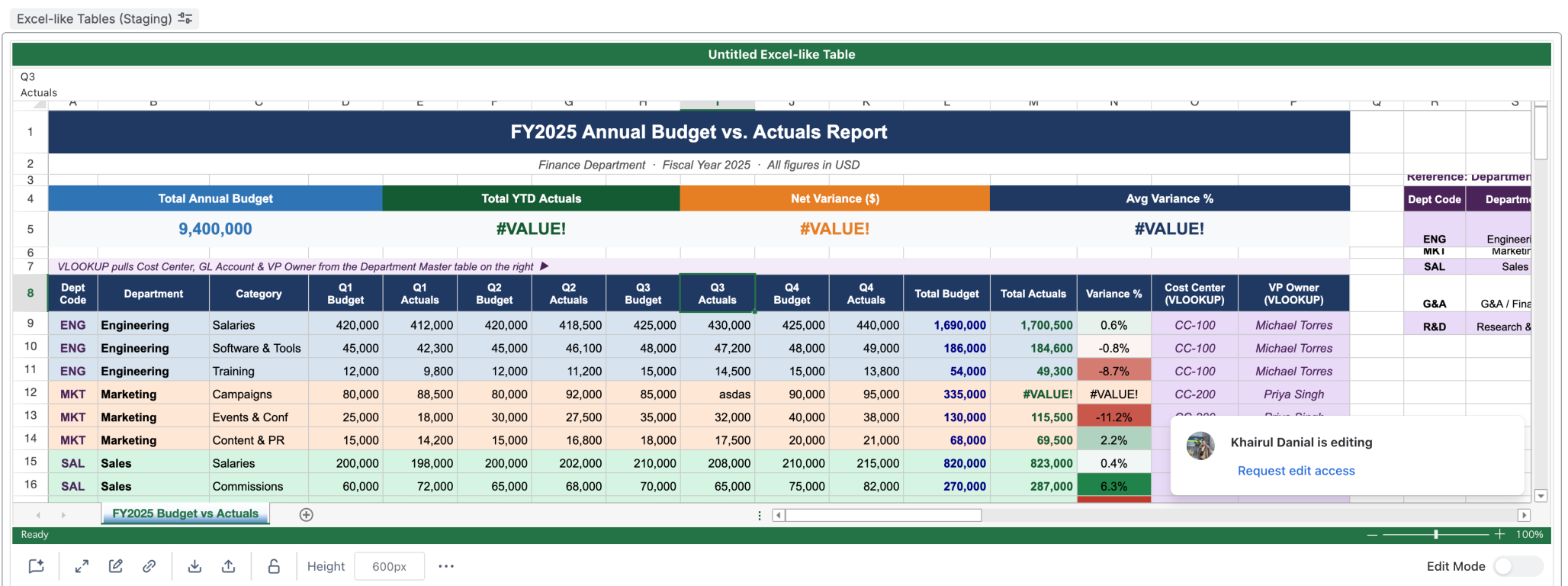Image resolution: width=1568 pixels, height=586 pixels.
Task: Click the zoom out minus button
Action: [1373, 535]
